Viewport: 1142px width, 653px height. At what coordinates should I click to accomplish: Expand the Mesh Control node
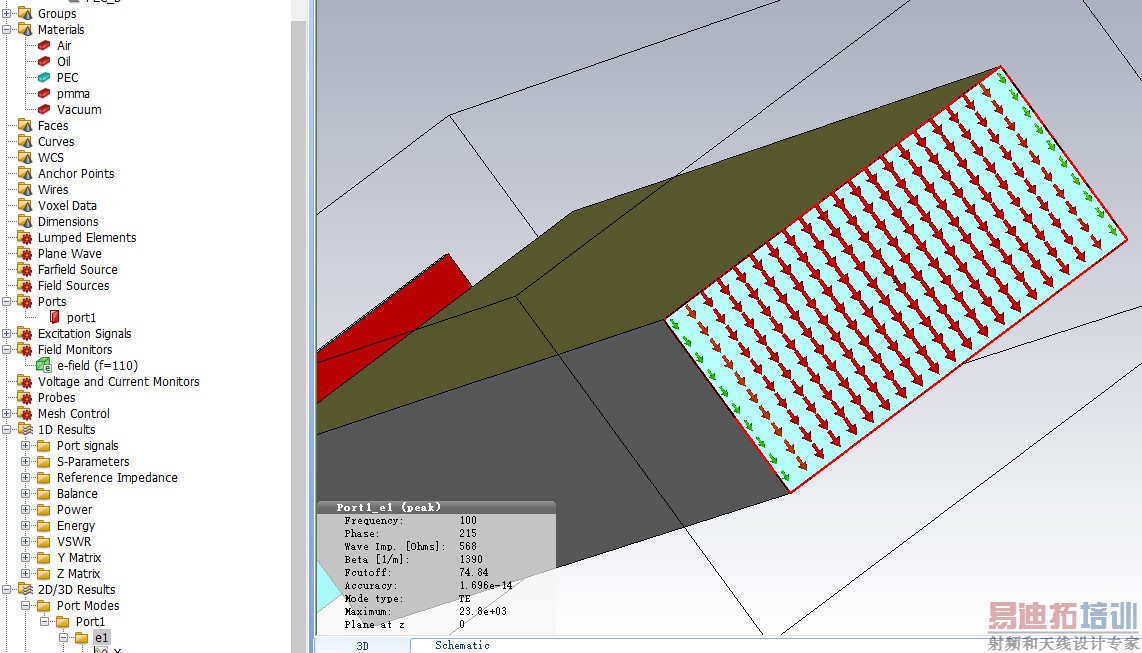click(7, 413)
